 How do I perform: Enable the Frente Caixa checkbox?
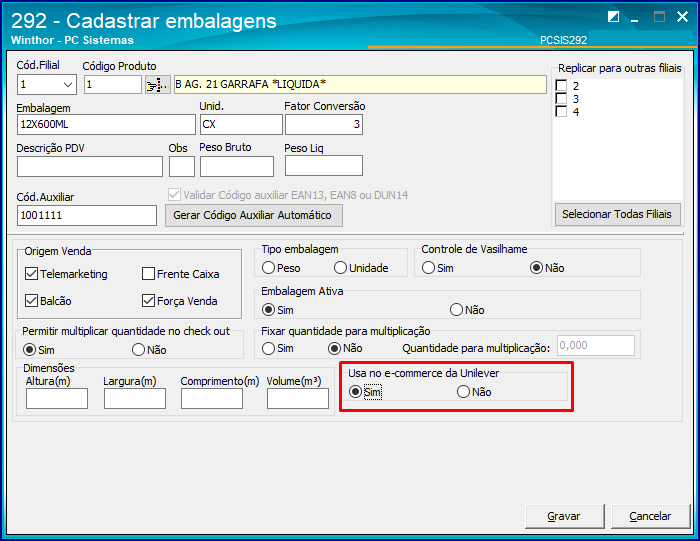148,274
